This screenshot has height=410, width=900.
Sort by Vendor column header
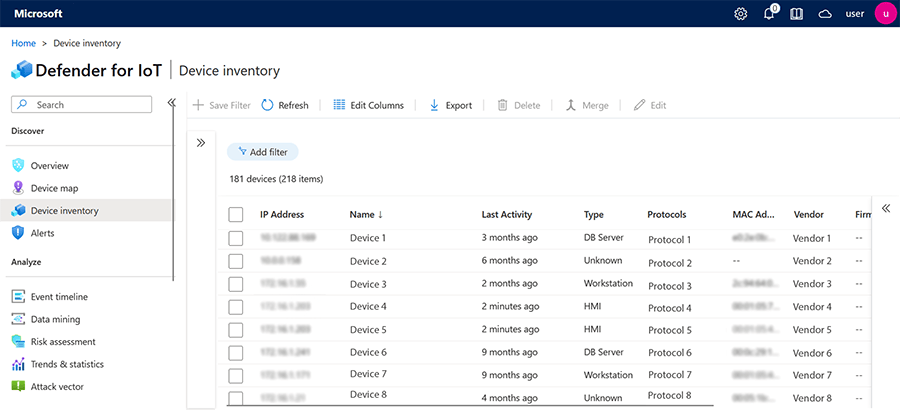coord(809,215)
